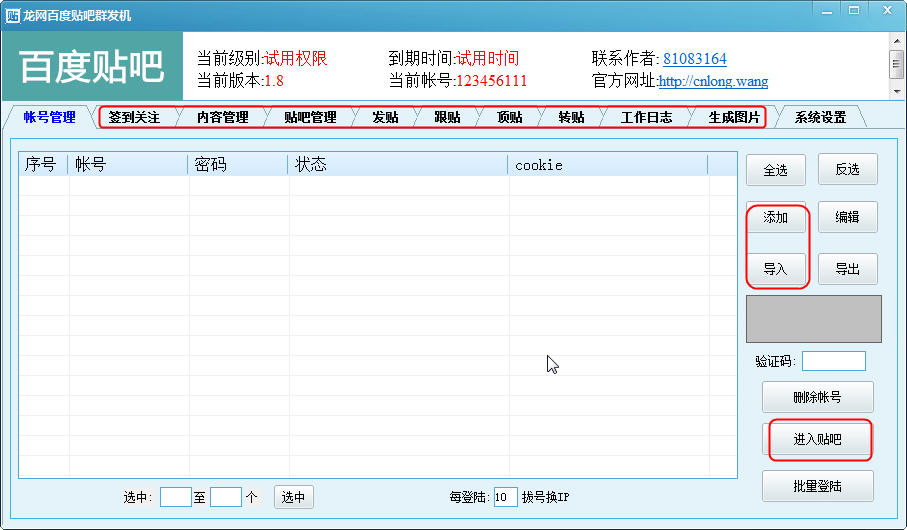Open the http://cnlong.wang website link
Image resolution: width=907 pixels, height=530 pixels.
click(x=713, y=81)
